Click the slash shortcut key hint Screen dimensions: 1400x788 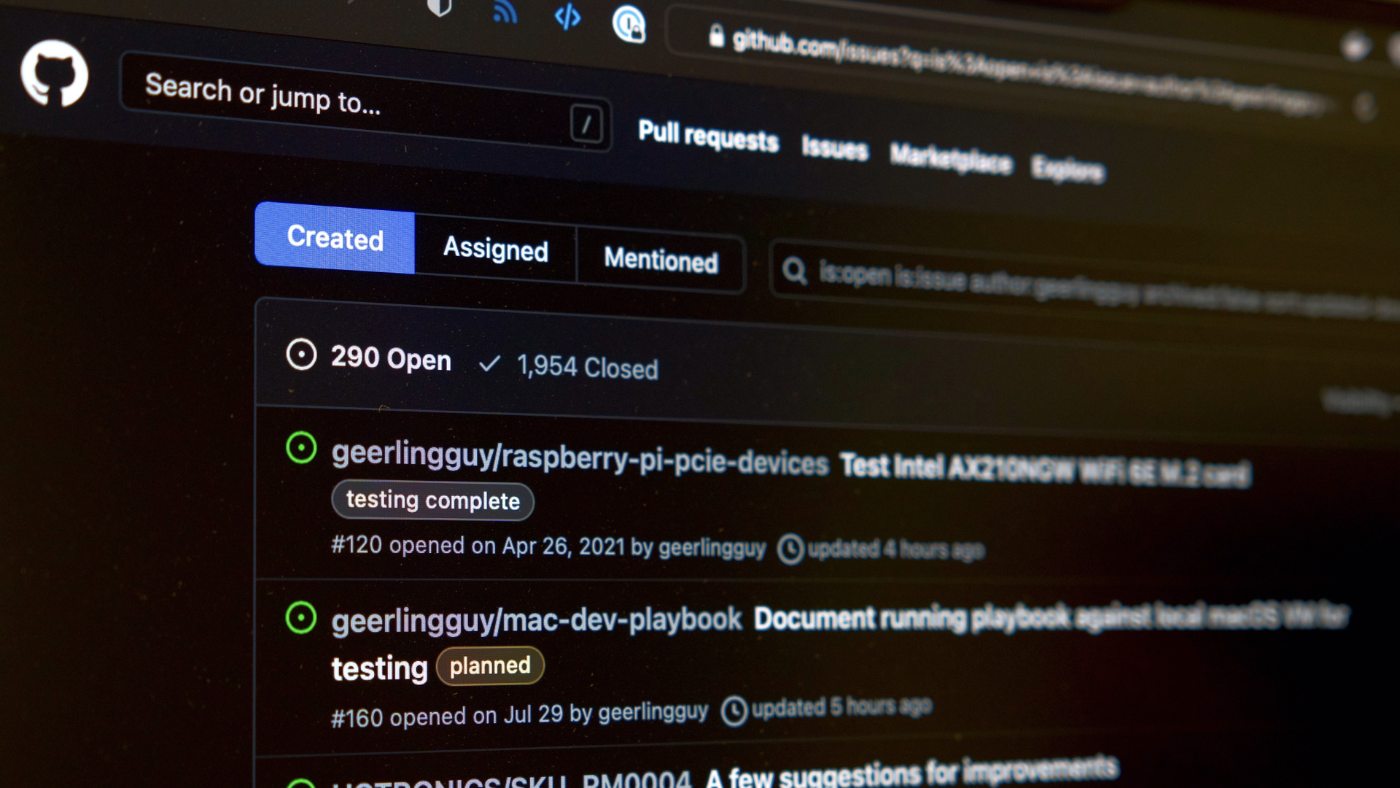[x=586, y=125]
